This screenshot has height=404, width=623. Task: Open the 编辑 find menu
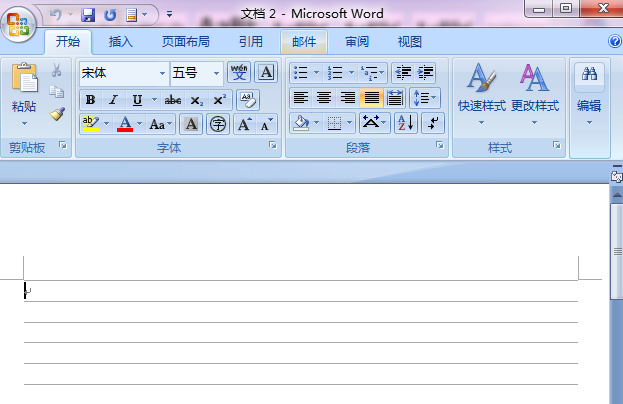589,94
